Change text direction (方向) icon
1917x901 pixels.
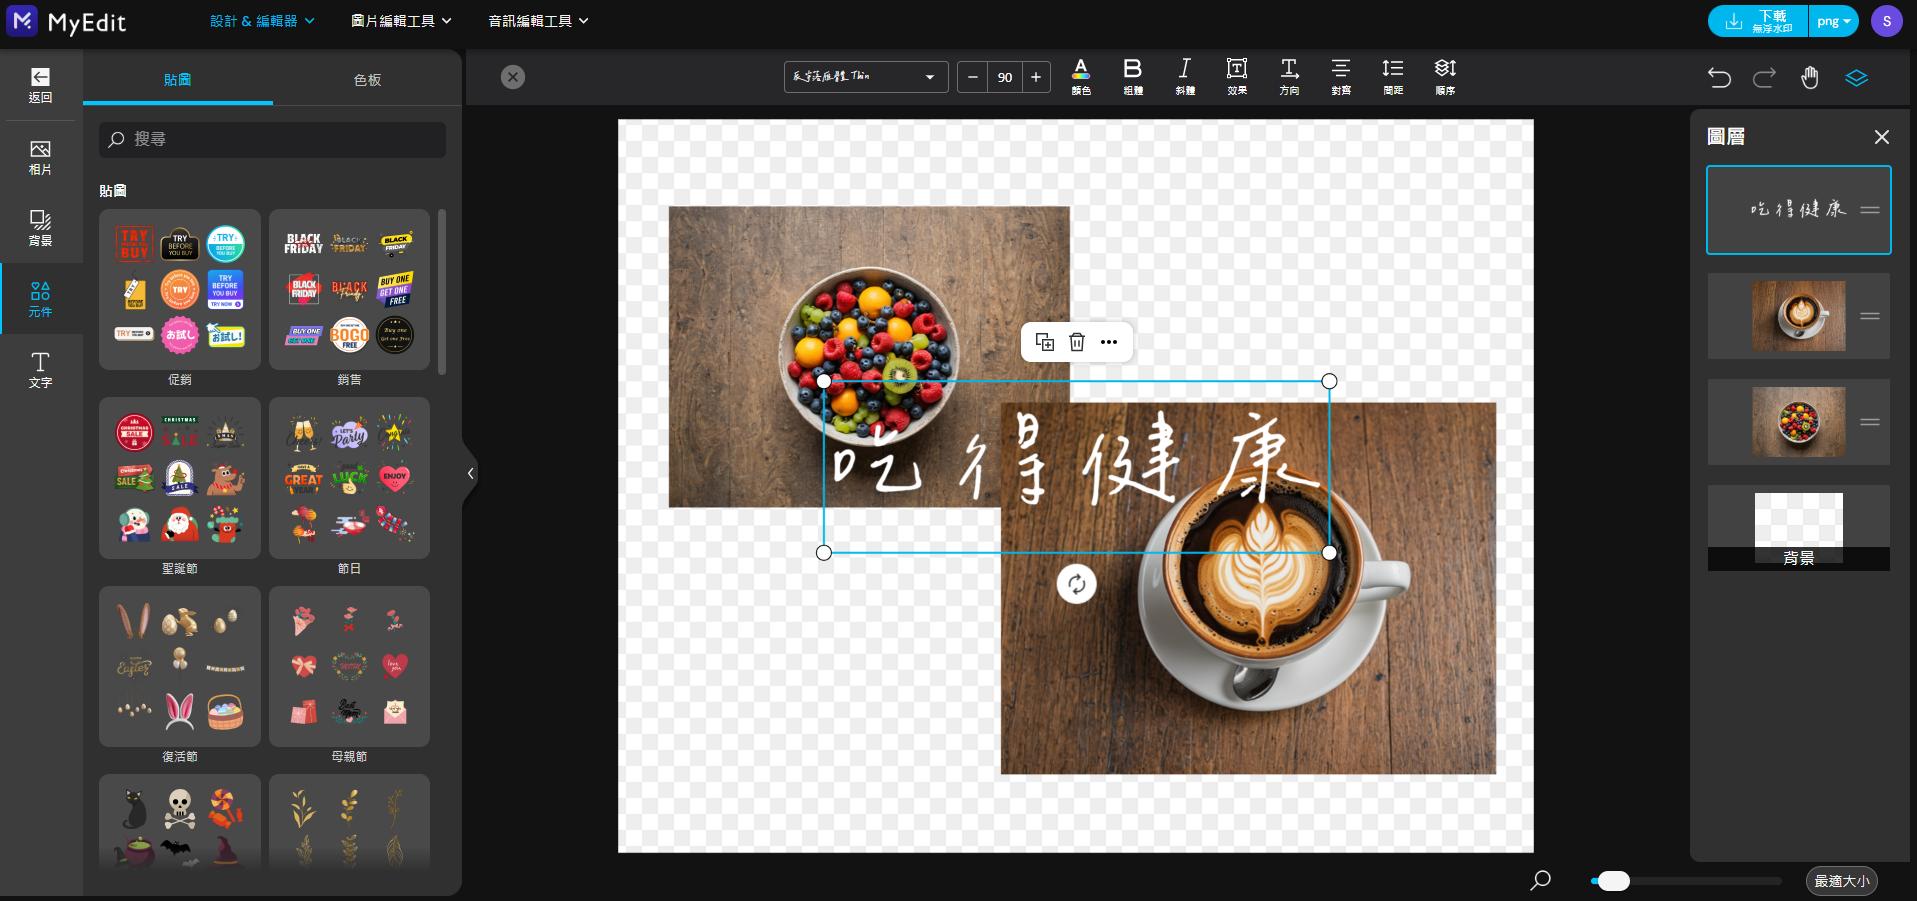coord(1289,76)
